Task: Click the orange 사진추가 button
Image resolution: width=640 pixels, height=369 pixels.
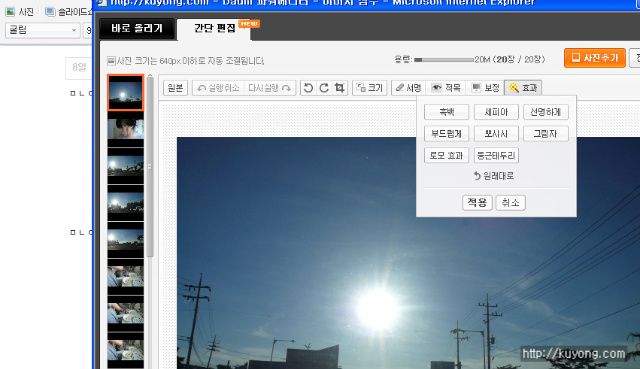Action: click(x=595, y=58)
